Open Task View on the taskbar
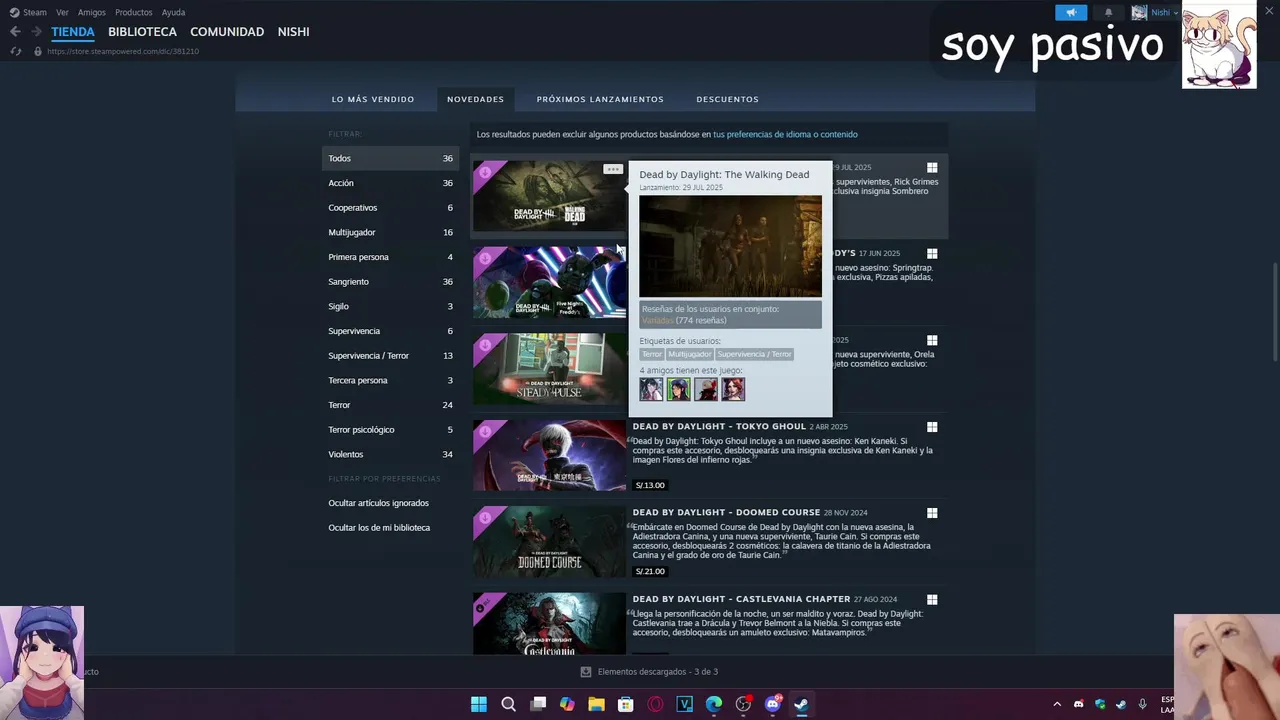Viewport: 1280px width, 720px height. click(x=538, y=704)
